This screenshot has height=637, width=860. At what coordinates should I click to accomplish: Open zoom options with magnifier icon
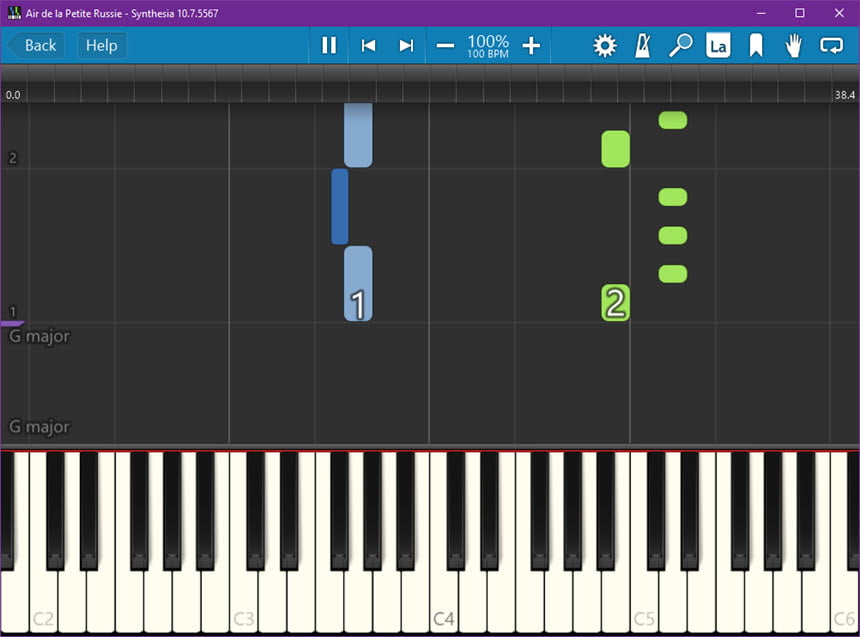(681, 46)
